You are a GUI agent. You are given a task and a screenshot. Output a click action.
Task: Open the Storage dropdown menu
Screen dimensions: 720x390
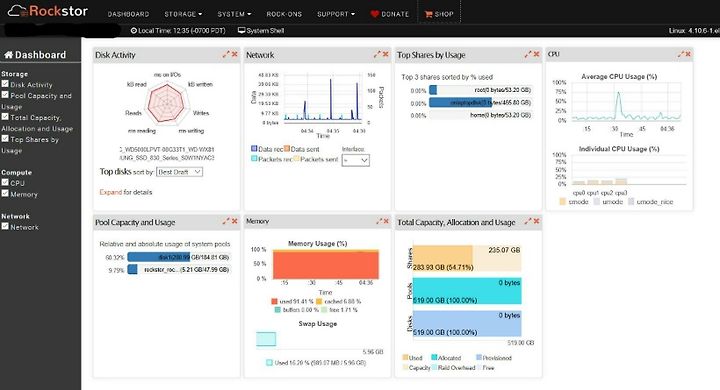(183, 14)
